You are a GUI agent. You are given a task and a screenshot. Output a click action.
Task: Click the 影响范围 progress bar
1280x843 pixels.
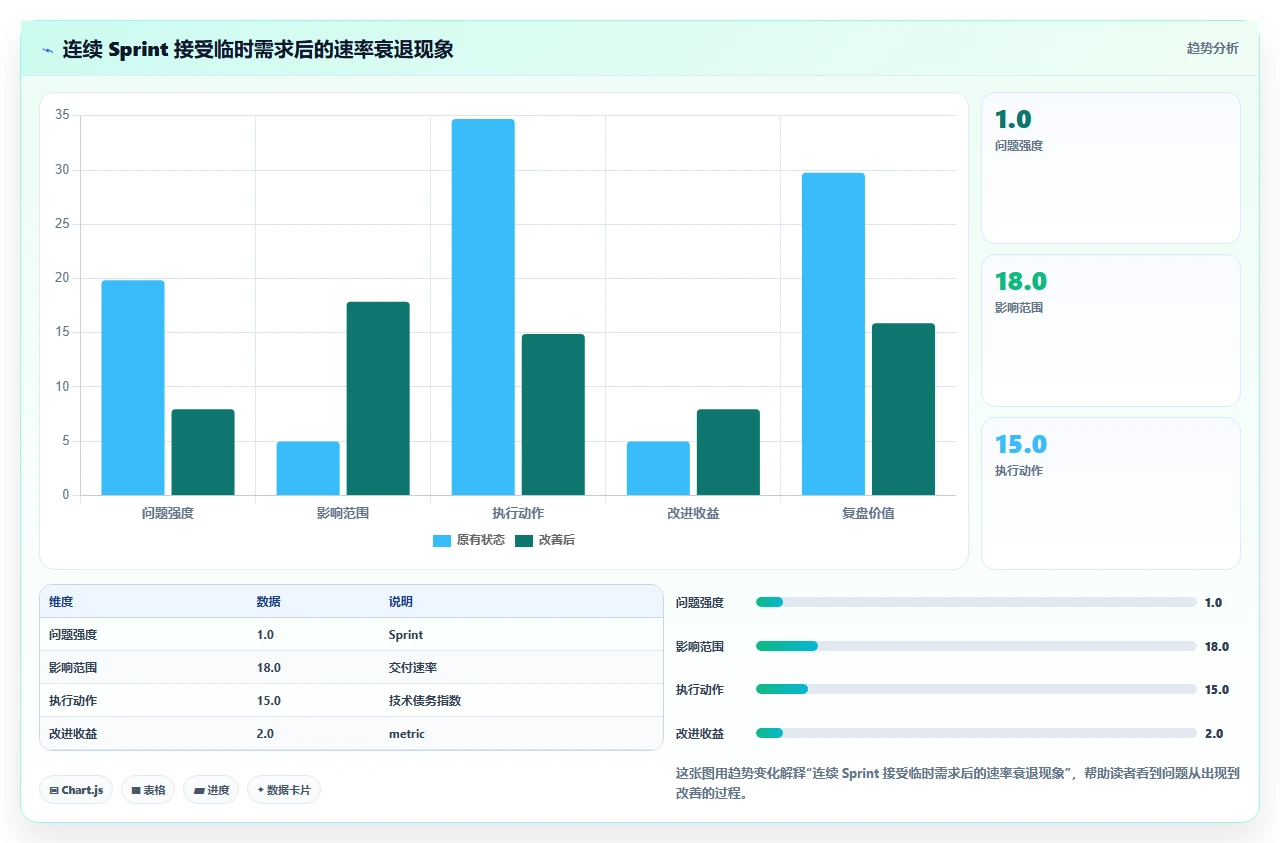[976, 646]
